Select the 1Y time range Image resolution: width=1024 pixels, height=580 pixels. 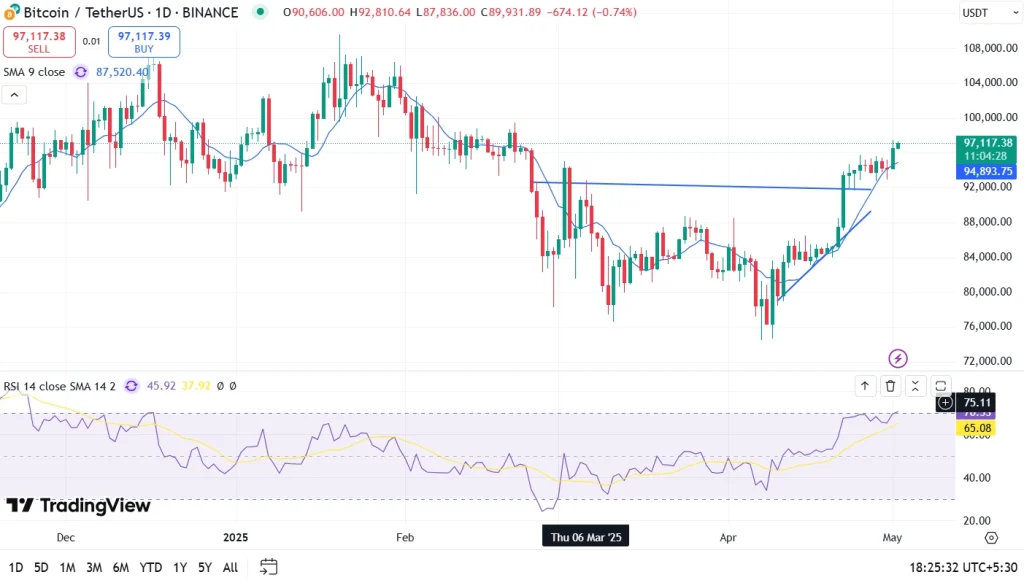[180, 567]
